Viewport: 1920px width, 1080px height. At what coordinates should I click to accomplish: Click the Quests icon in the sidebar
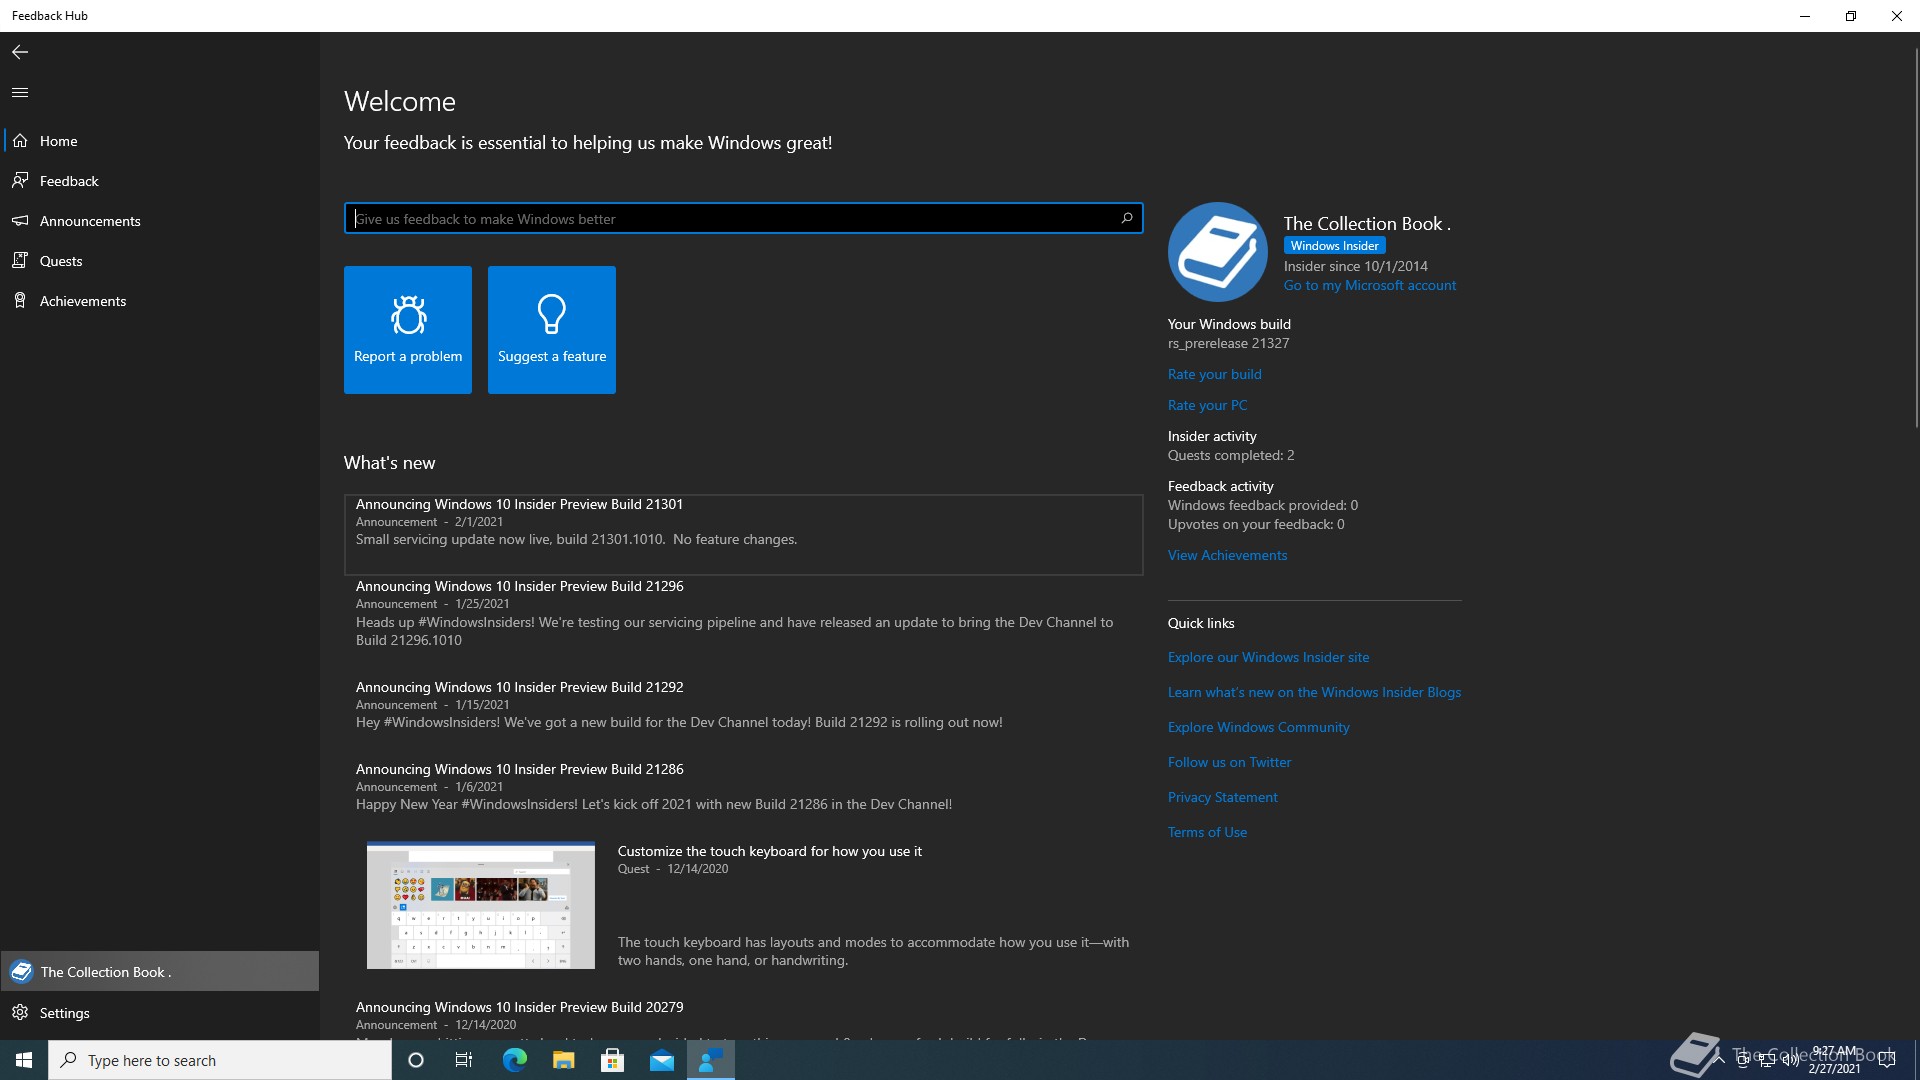20,261
